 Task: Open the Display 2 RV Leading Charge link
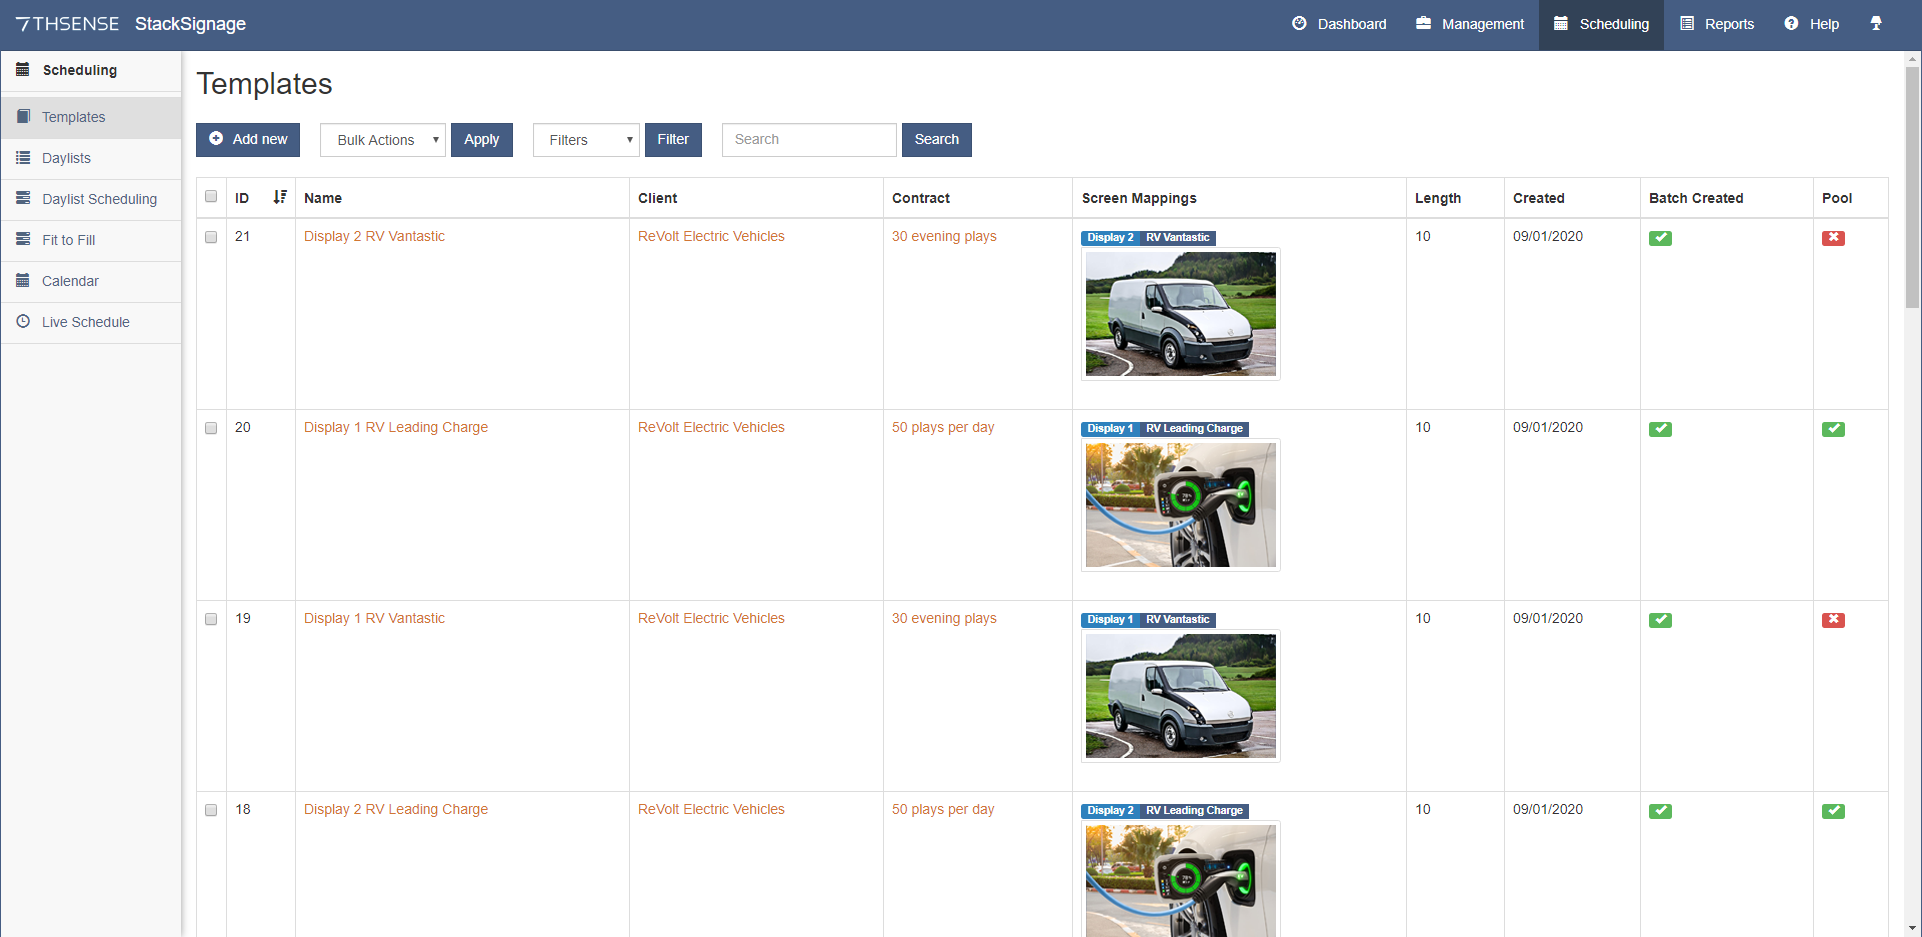coord(396,809)
